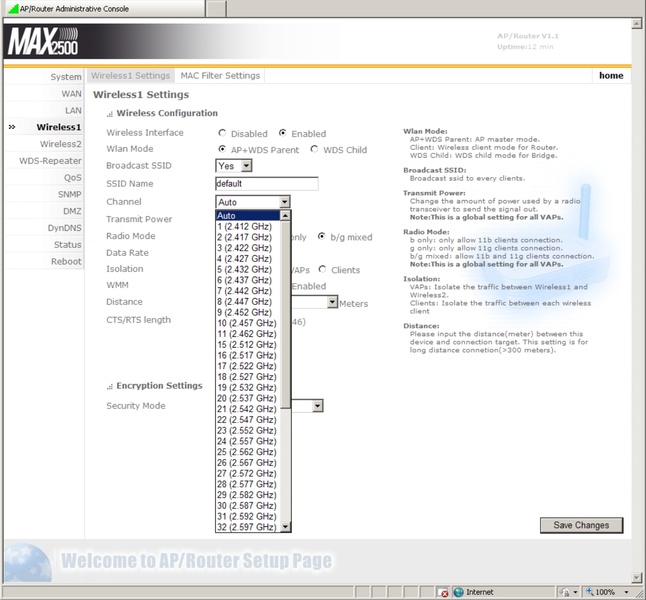Pick channel 3 (2.422 GHz)

[248, 248]
